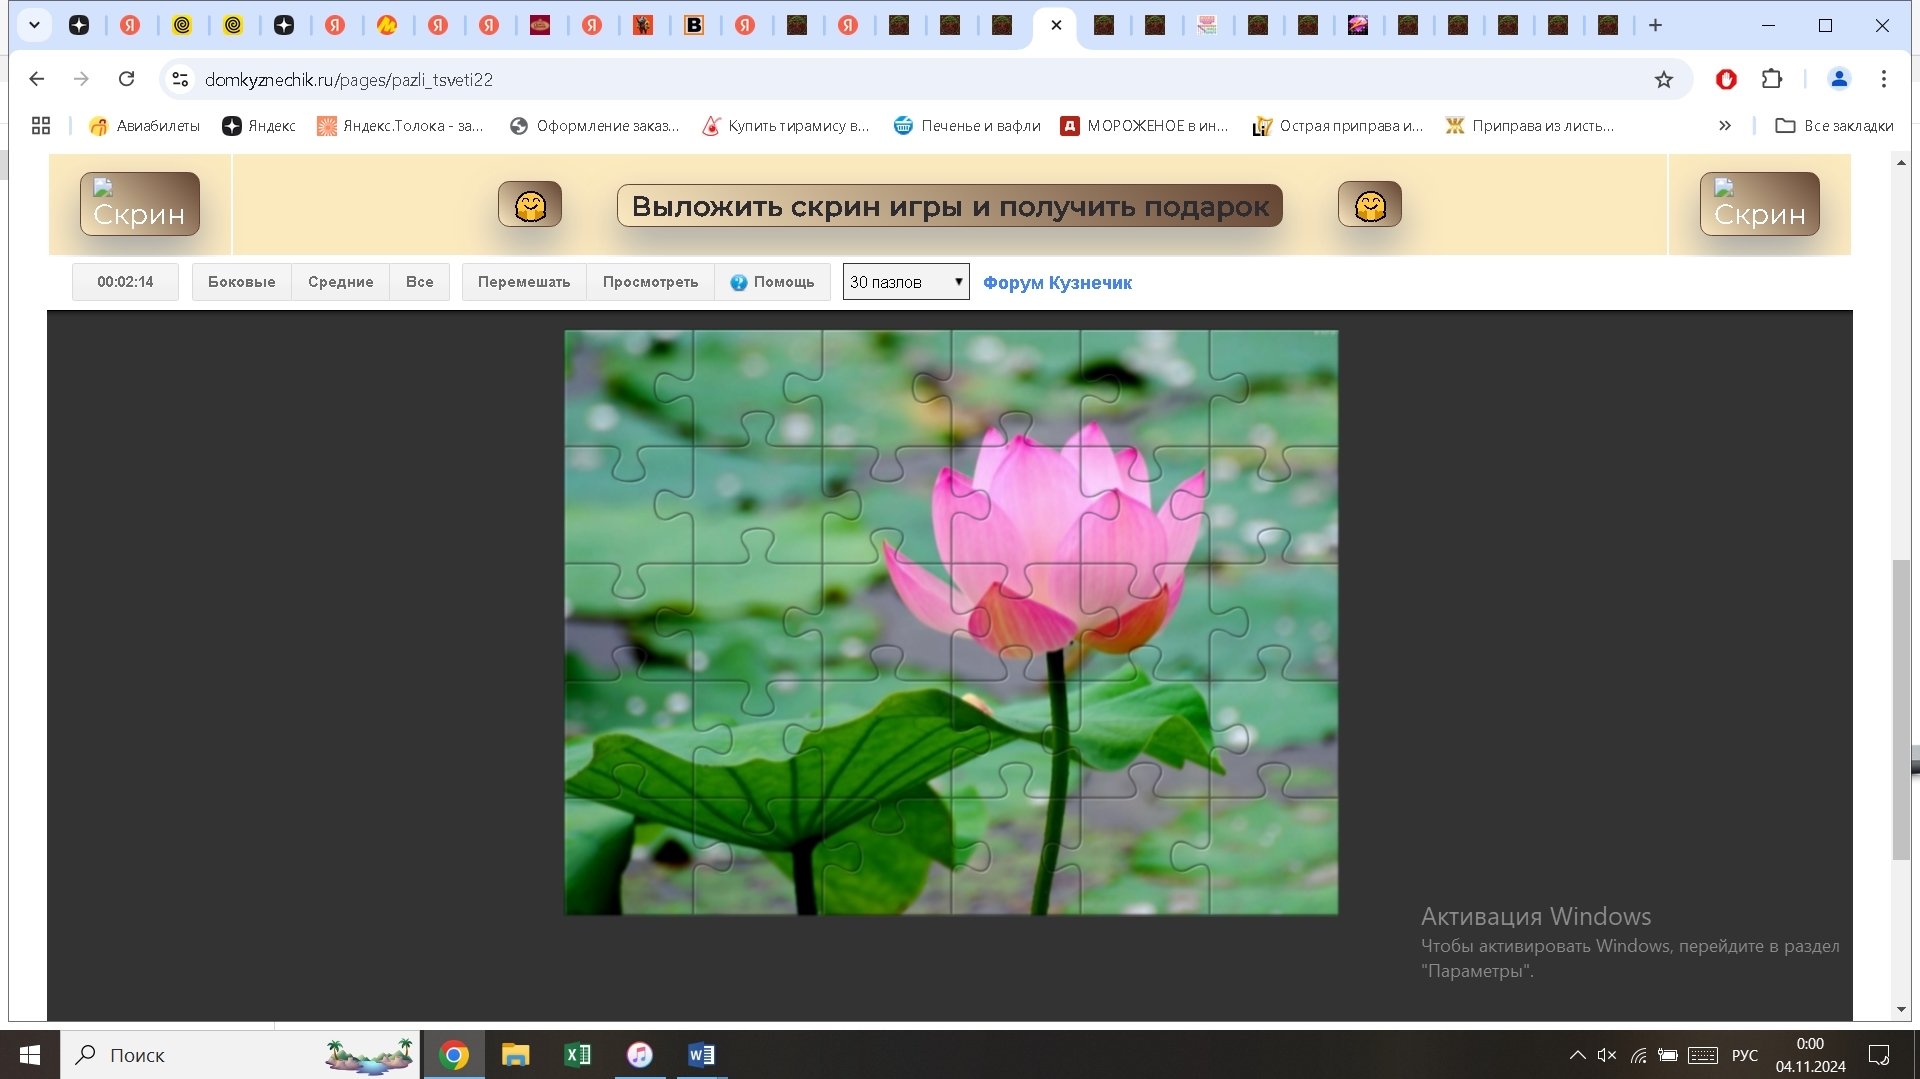Image resolution: width=1920 pixels, height=1079 pixels.
Task: View site information icon in address bar
Action: 180,80
